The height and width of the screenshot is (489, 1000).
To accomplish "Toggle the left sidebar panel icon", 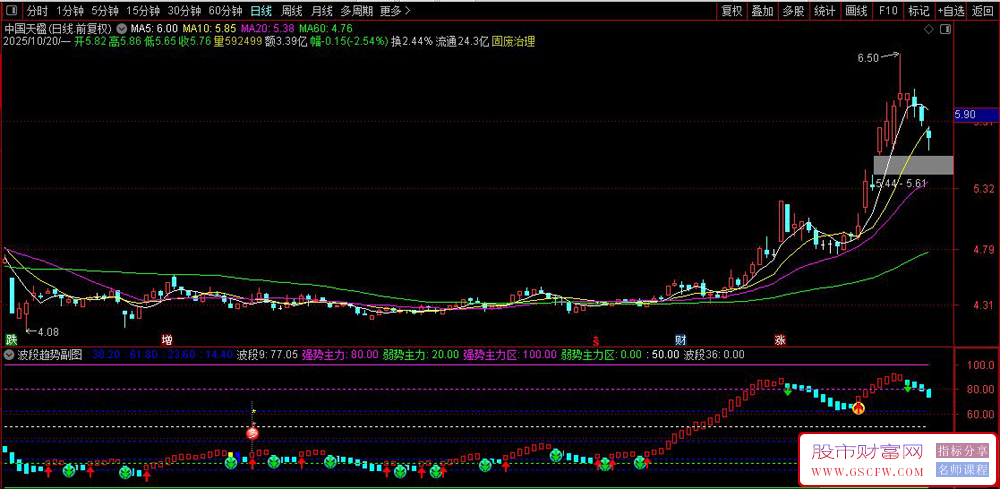I will (x=11, y=10).
